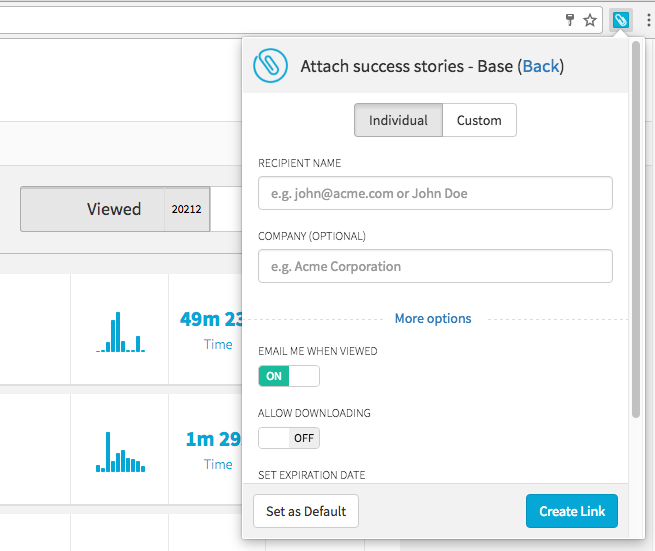Click the Back link in header
The image size is (655, 551).
(x=541, y=66)
